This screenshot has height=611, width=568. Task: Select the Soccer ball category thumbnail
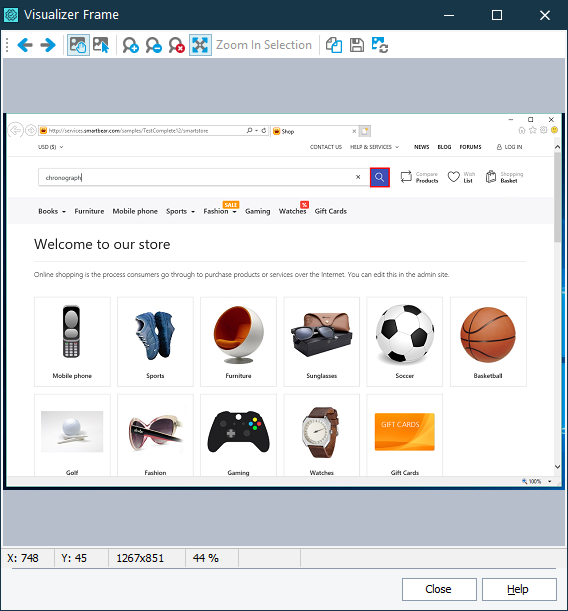pos(404,341)
